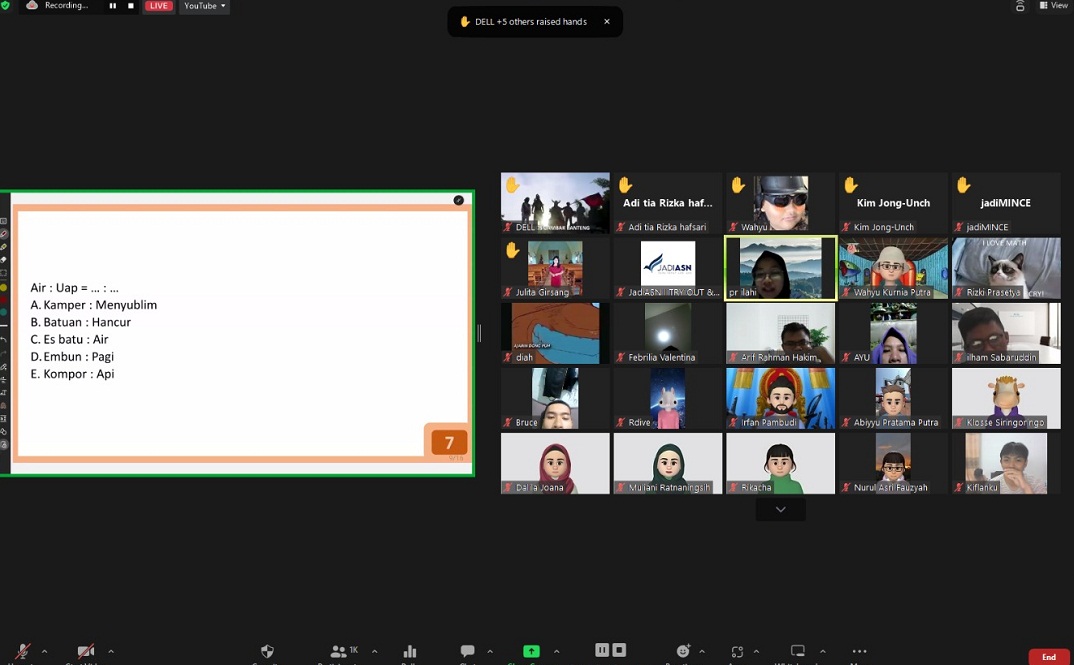Select the yellow color in the annotation toolbar
The image size is (1074, 665).
(x=4, y=287)
